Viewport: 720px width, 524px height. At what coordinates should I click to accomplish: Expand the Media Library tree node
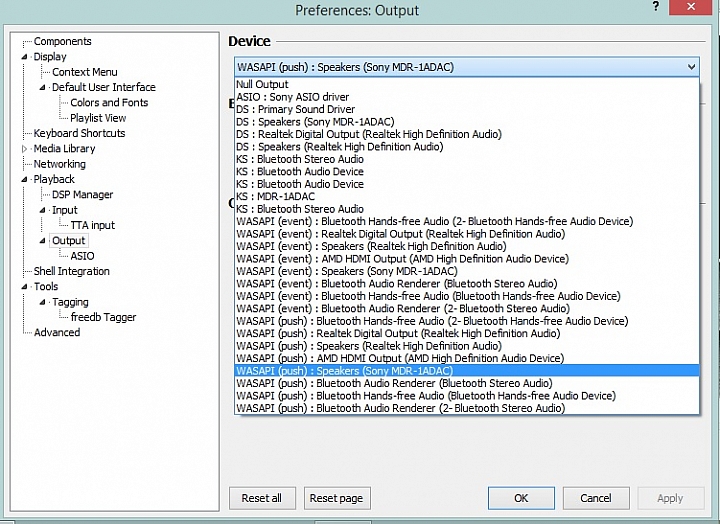pyautogui.click(x=24, y=149)
